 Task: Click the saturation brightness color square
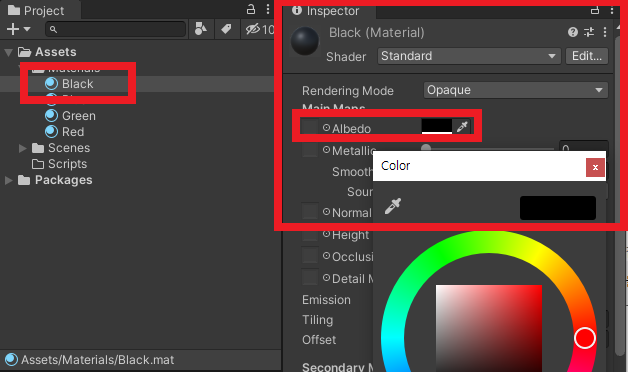(489, 328)
